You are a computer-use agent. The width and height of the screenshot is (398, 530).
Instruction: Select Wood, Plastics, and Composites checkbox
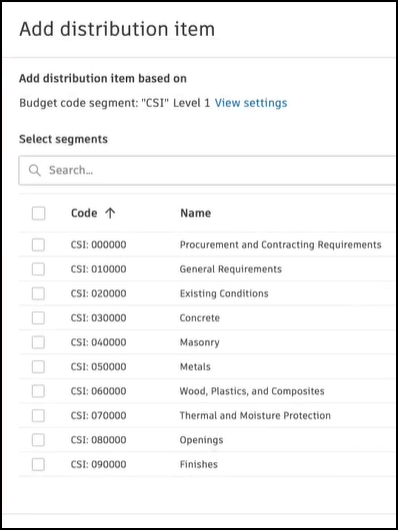tap(38, 391)
